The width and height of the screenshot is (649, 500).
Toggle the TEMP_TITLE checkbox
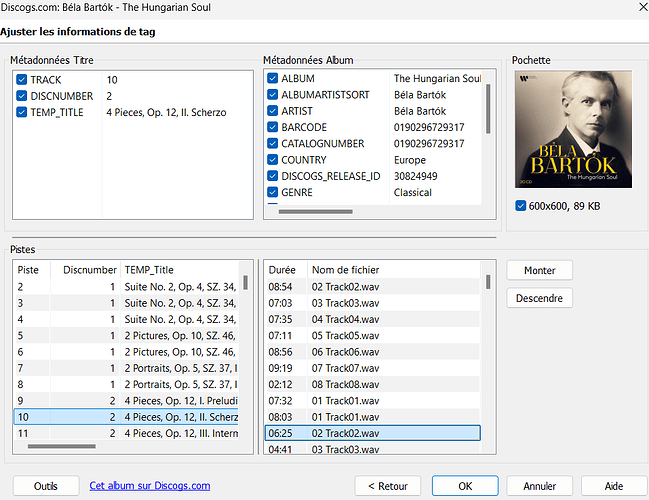tap(22, 112)
